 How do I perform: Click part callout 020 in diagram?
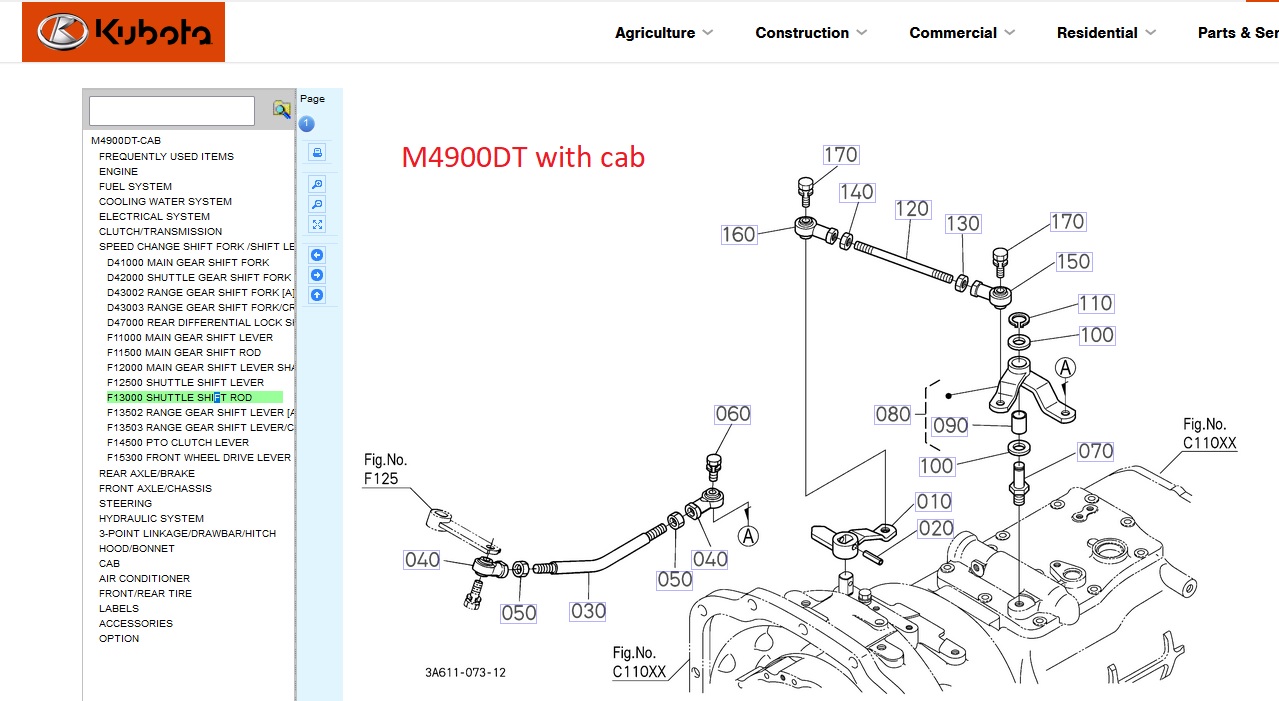pos(936,528)
